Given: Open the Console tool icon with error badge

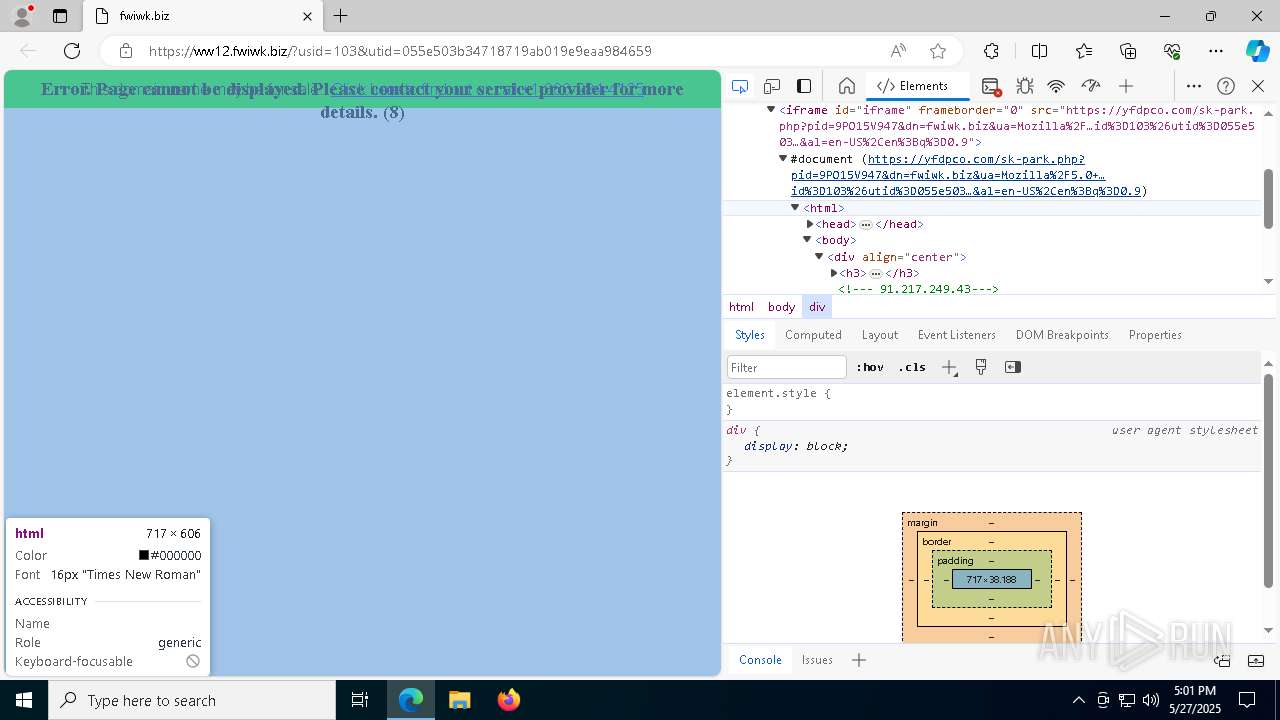Looking at the screenshot, I should pyautogui.click(x=990, y=86).
